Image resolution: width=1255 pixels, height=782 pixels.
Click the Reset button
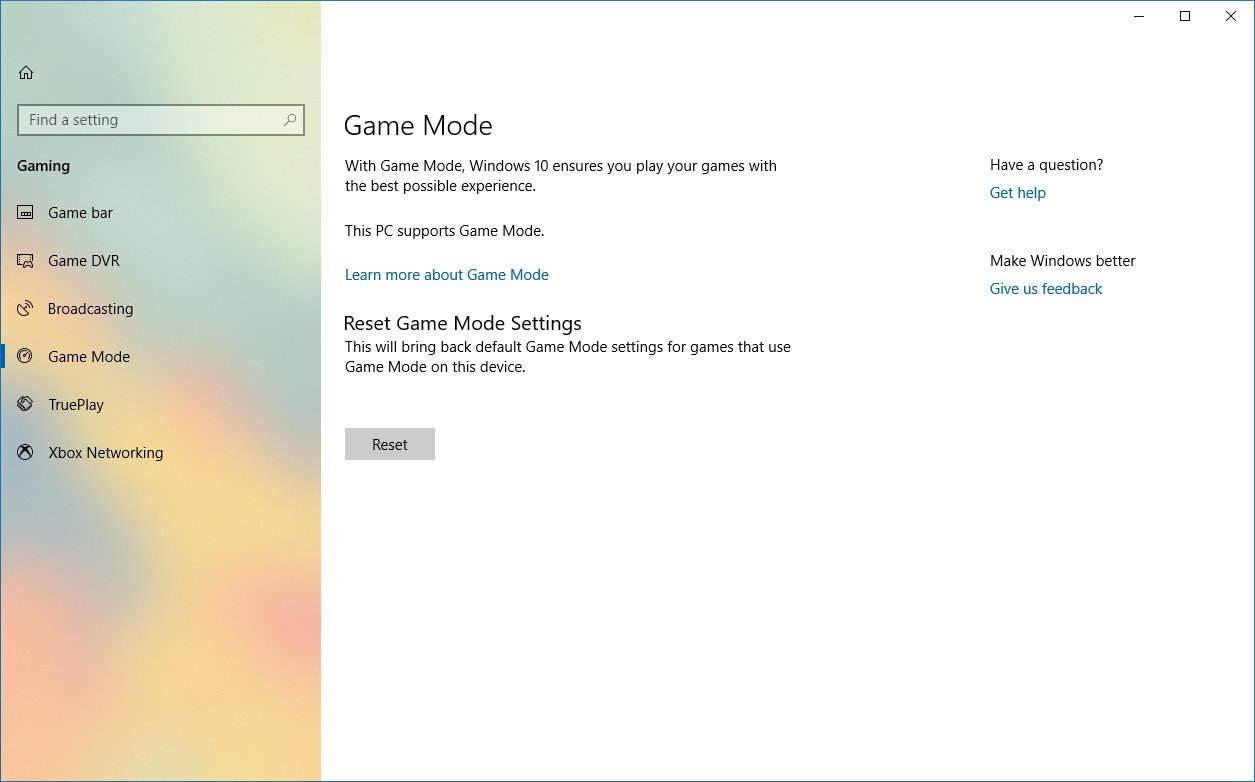coord(390,444)
